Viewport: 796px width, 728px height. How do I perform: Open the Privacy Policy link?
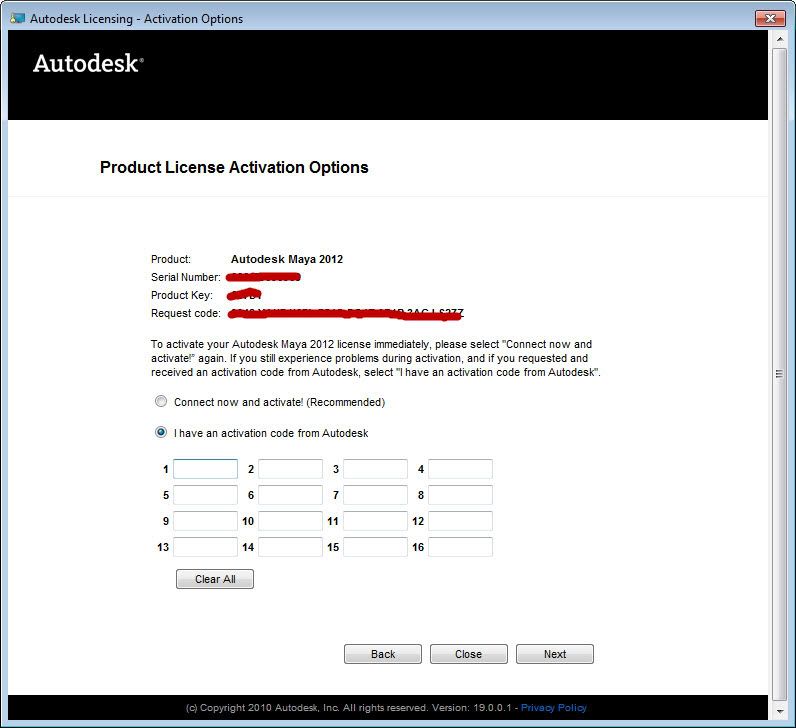point(553,707)
